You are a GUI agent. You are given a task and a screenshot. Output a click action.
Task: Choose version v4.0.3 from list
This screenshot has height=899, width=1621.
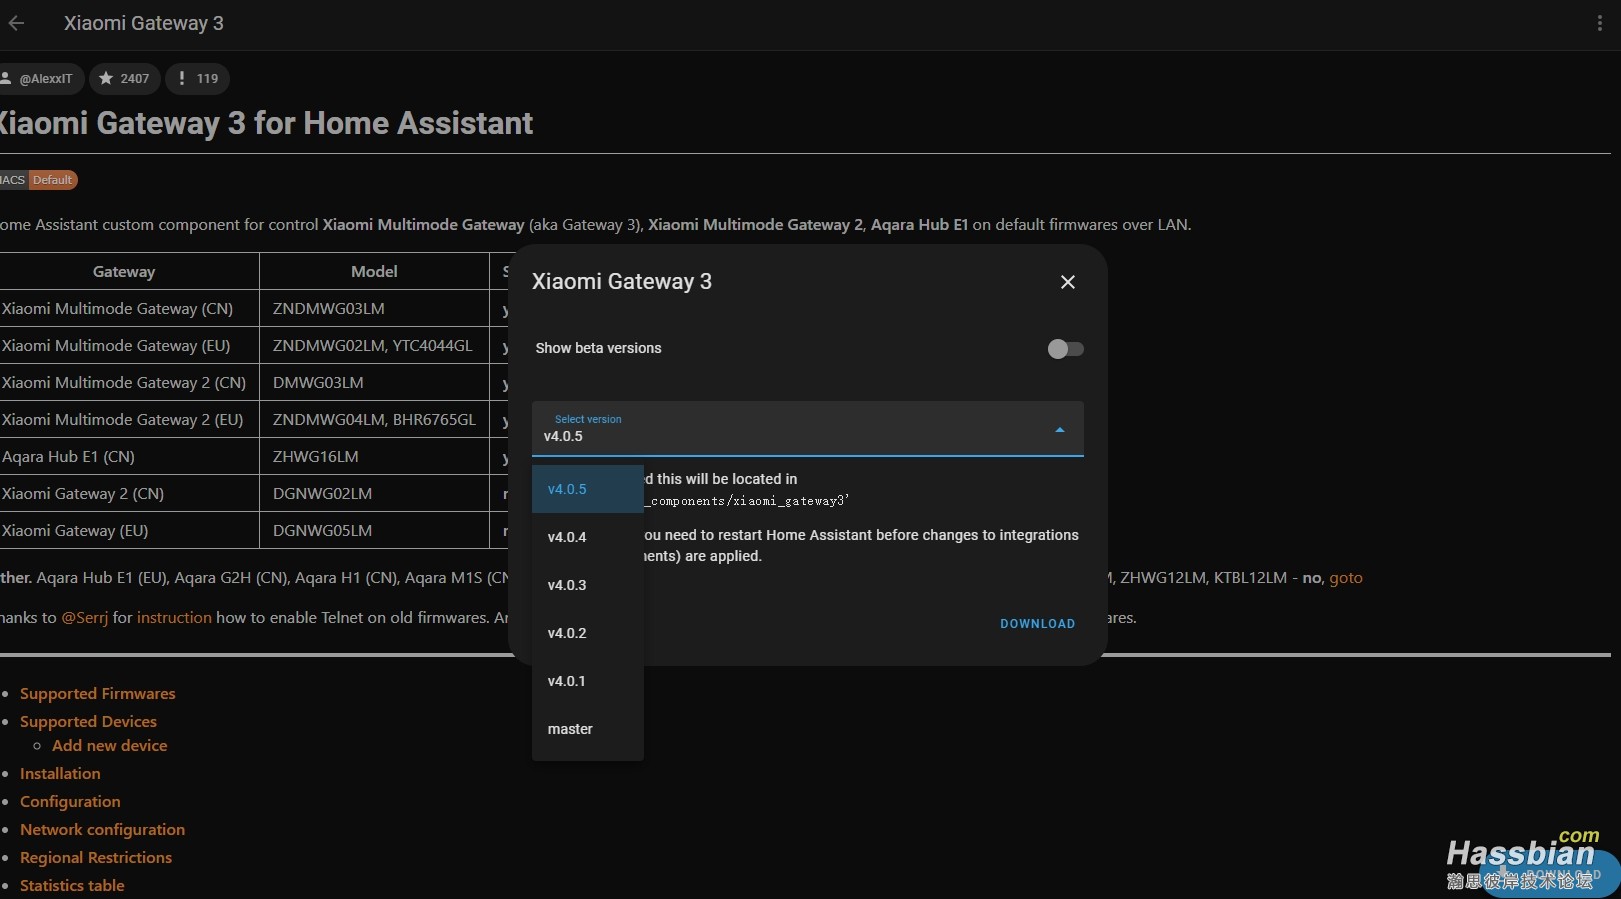[x=587, y=585]
